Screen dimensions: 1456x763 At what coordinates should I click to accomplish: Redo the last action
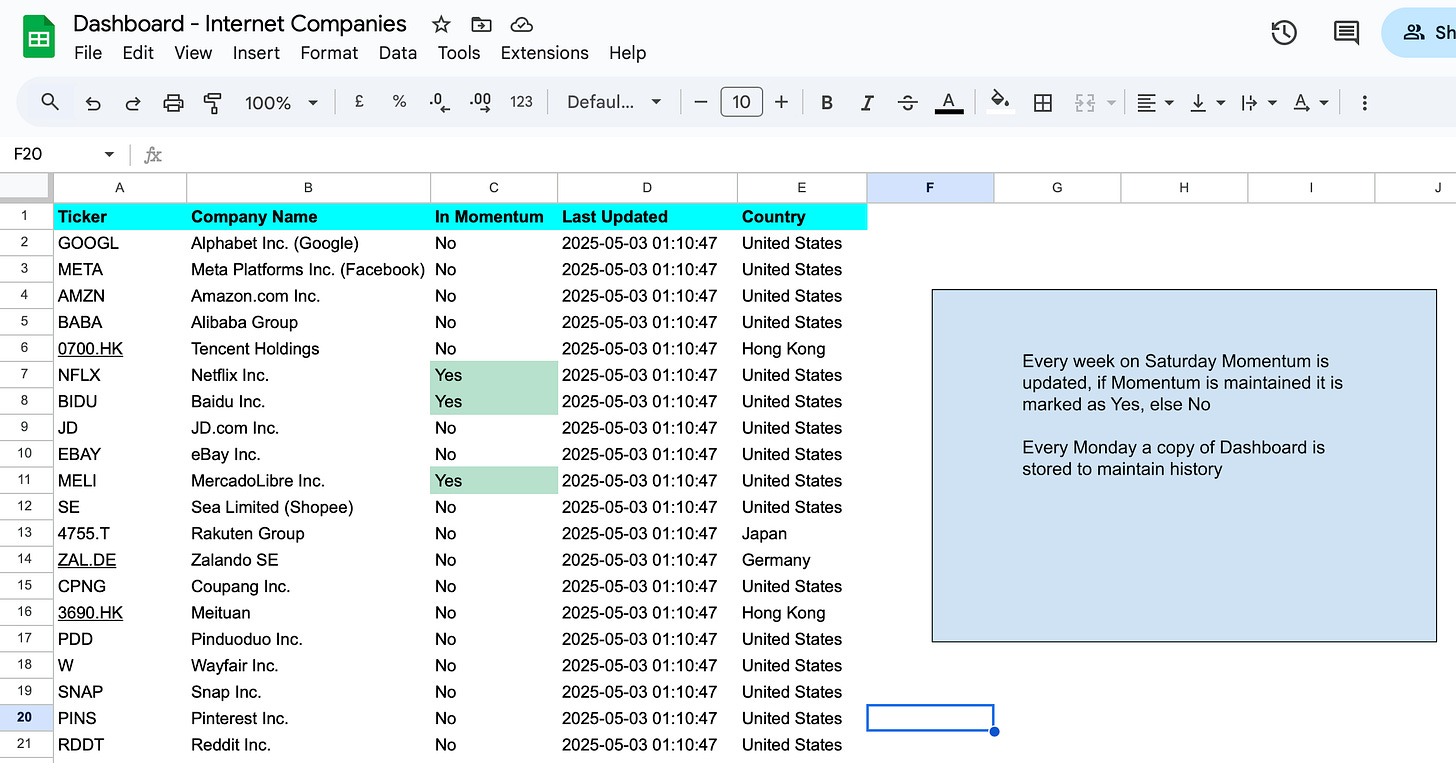(132, 102)
